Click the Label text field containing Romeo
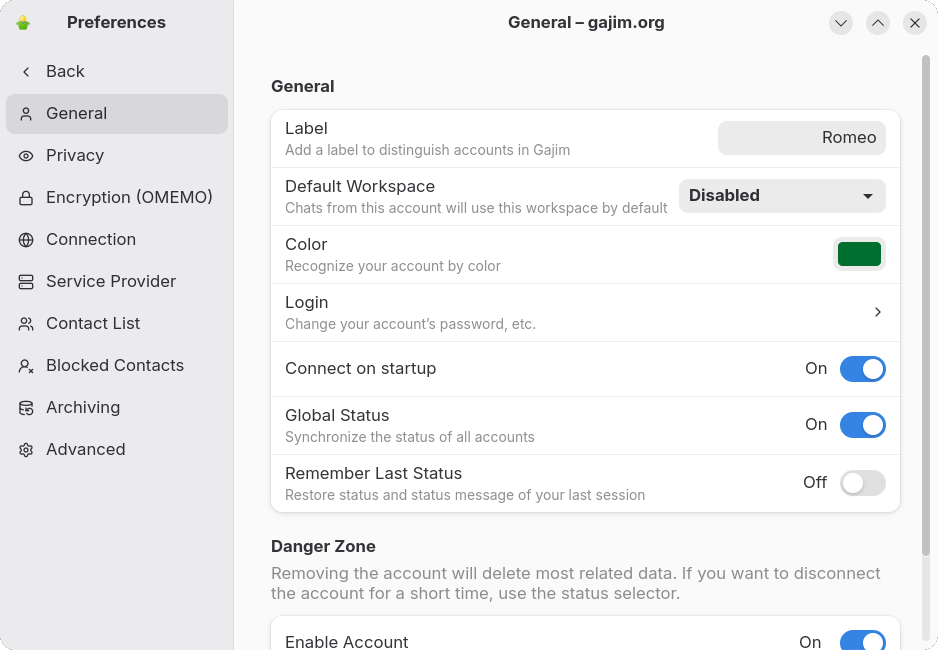 tap(801, 138)
